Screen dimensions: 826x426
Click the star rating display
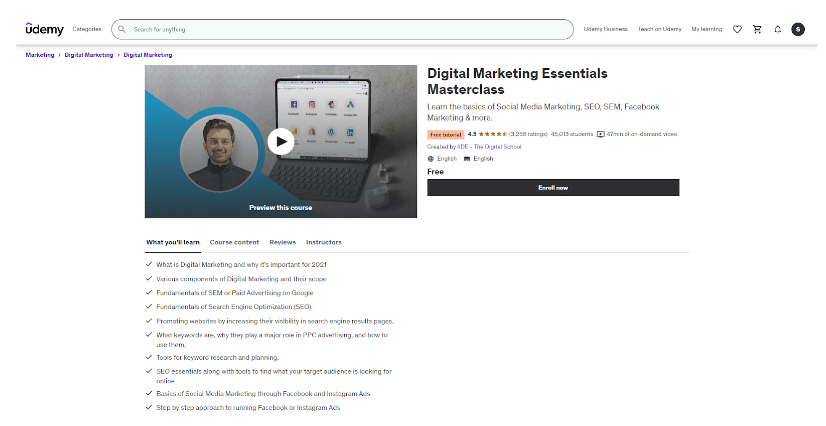[x=493, y=134]
